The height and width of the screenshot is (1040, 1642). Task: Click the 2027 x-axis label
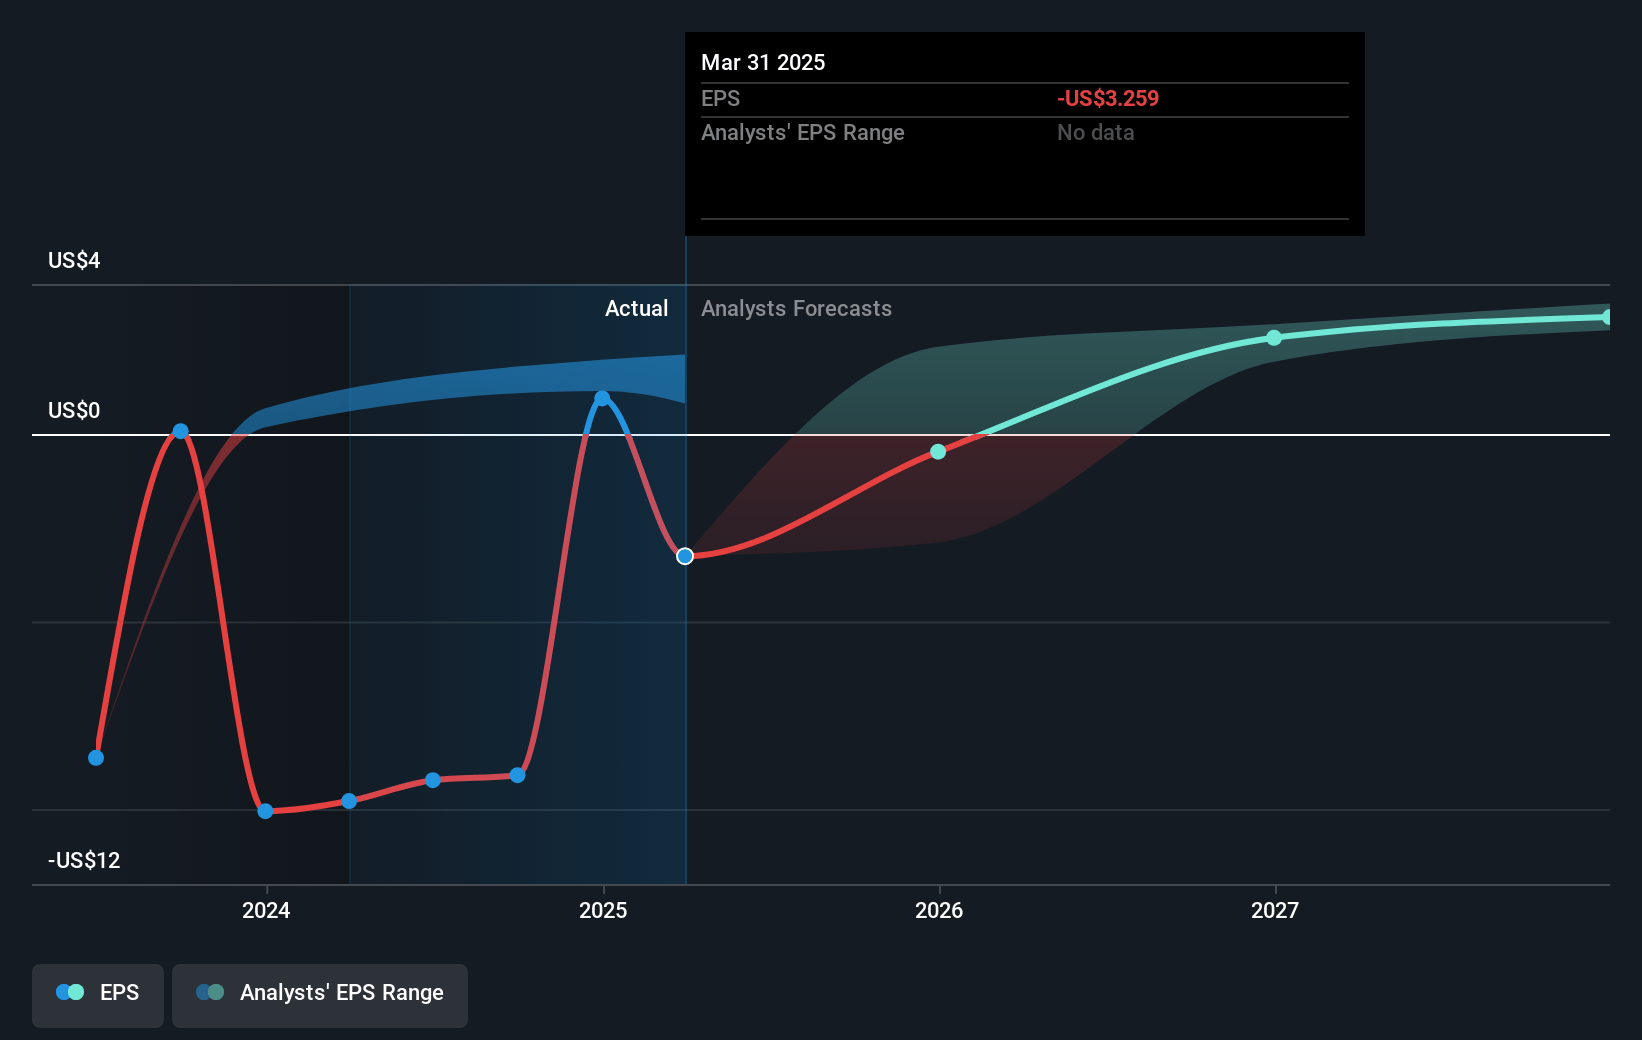pyautogui.click(x=1275, y=910)
